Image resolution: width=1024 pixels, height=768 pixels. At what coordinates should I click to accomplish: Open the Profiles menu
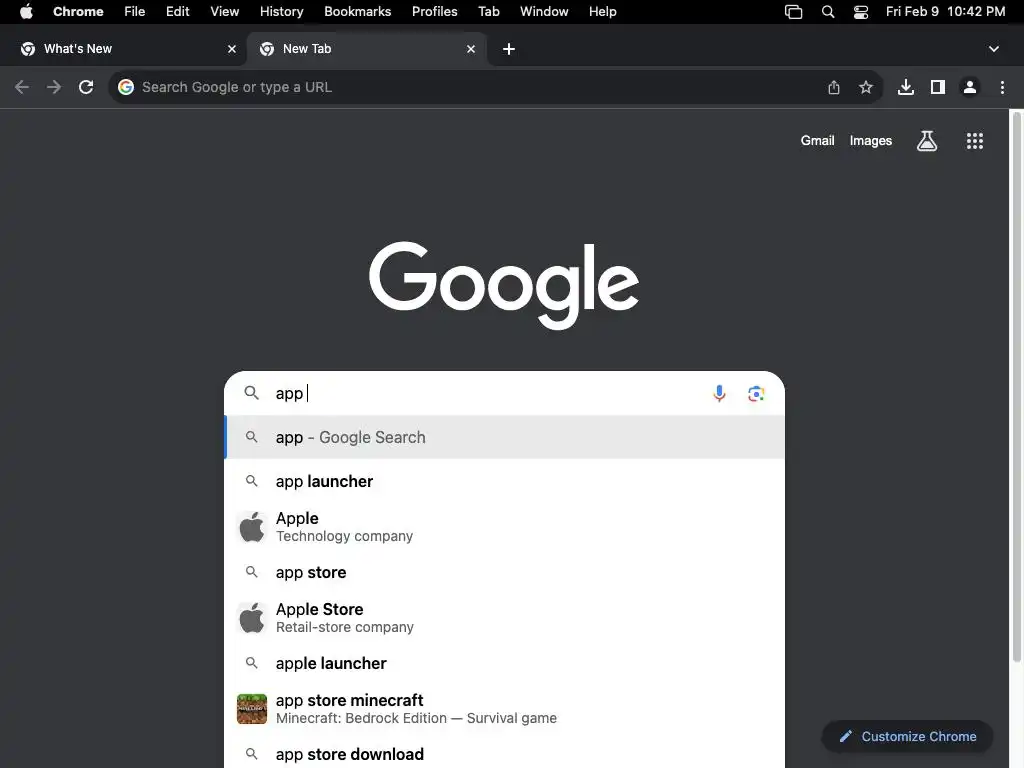[x=434, y=12]
